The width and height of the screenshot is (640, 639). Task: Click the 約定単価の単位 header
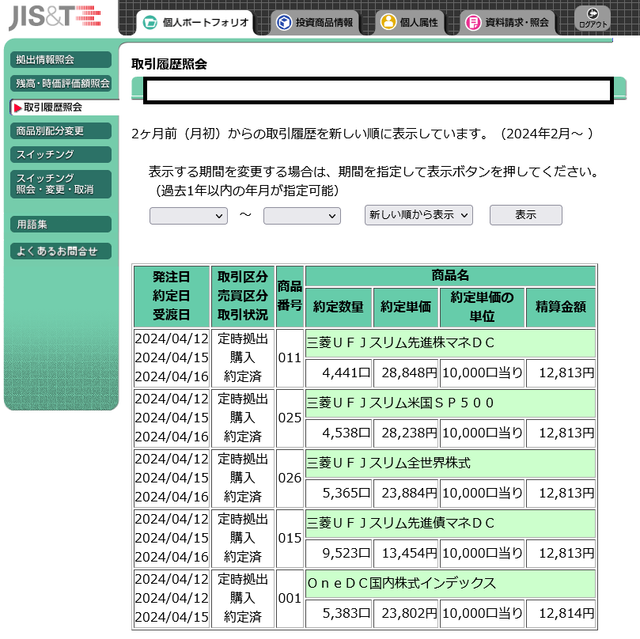click(x=482, y=307)
